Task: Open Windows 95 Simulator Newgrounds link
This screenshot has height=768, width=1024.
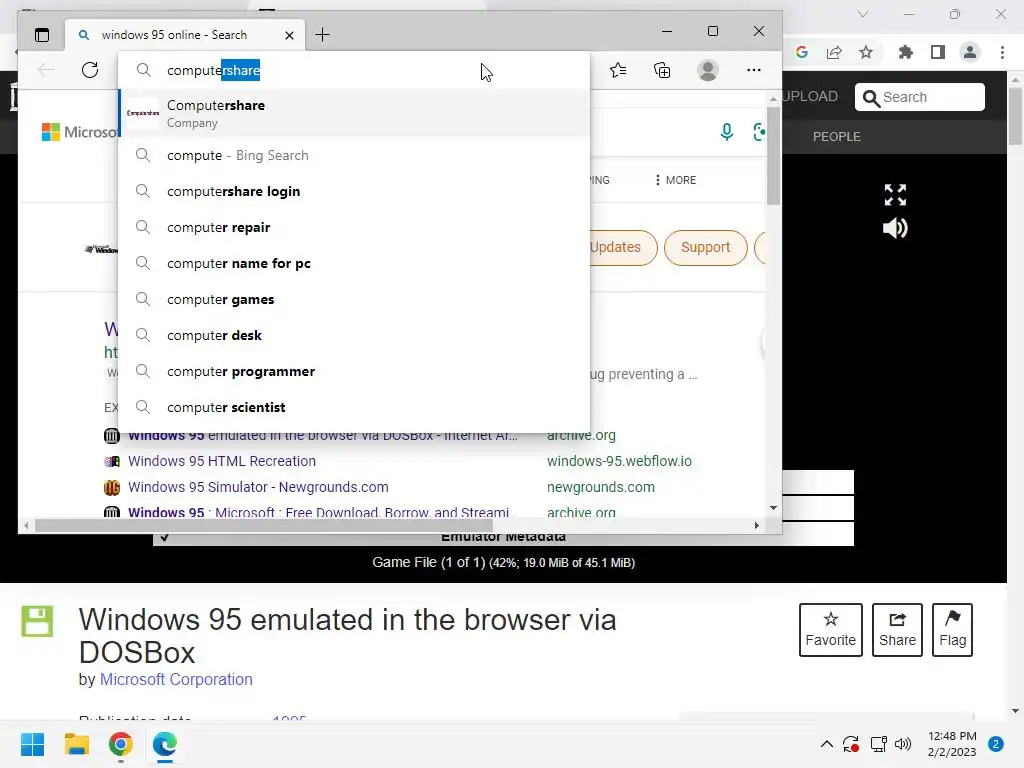Action: tap(258, 487)
